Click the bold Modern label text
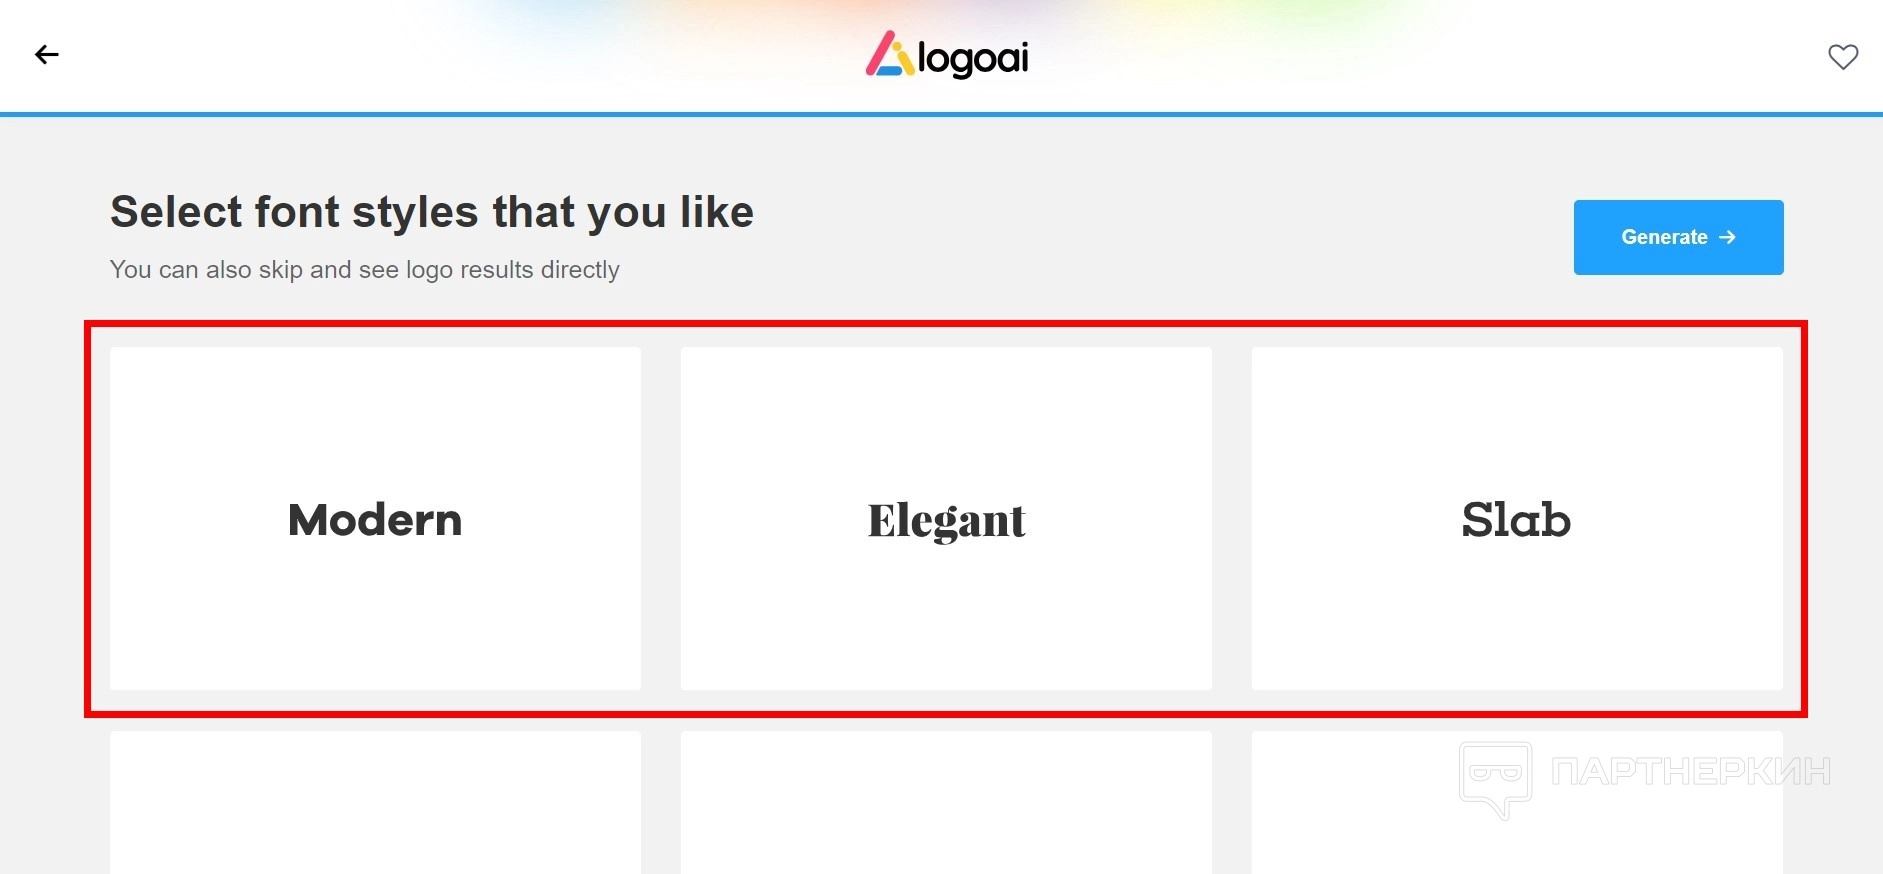The width and height of the screenshot is (1883, 874). tap(375, 520)
